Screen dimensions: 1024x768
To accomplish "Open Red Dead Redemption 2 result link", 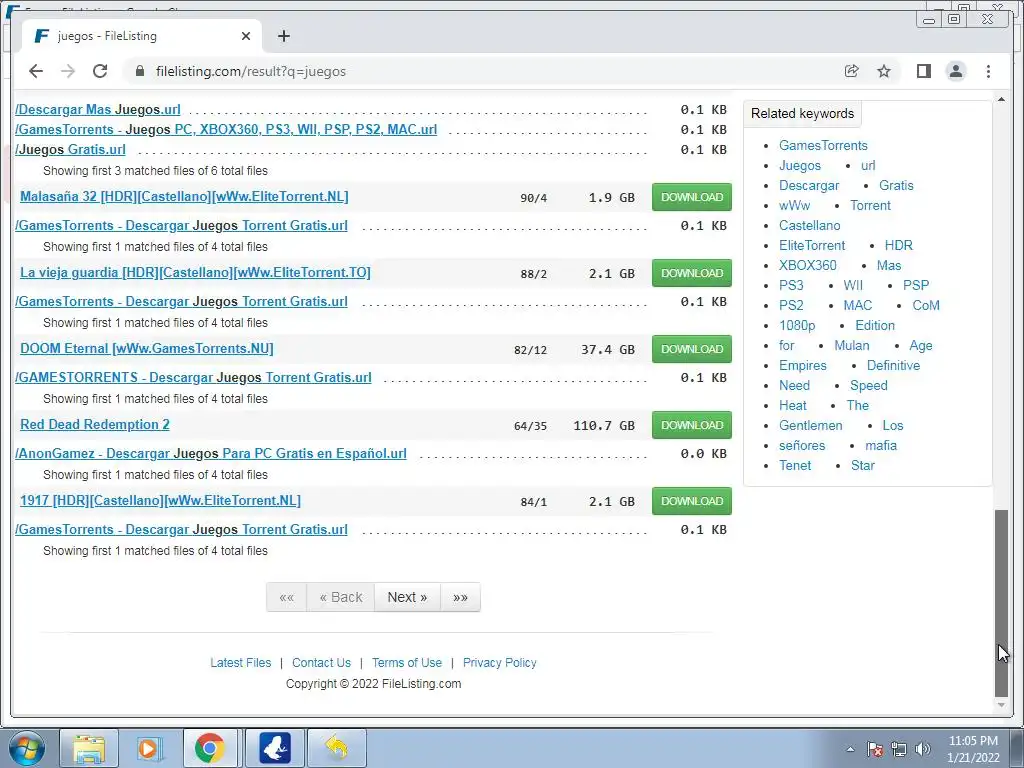I will [95, 424].
